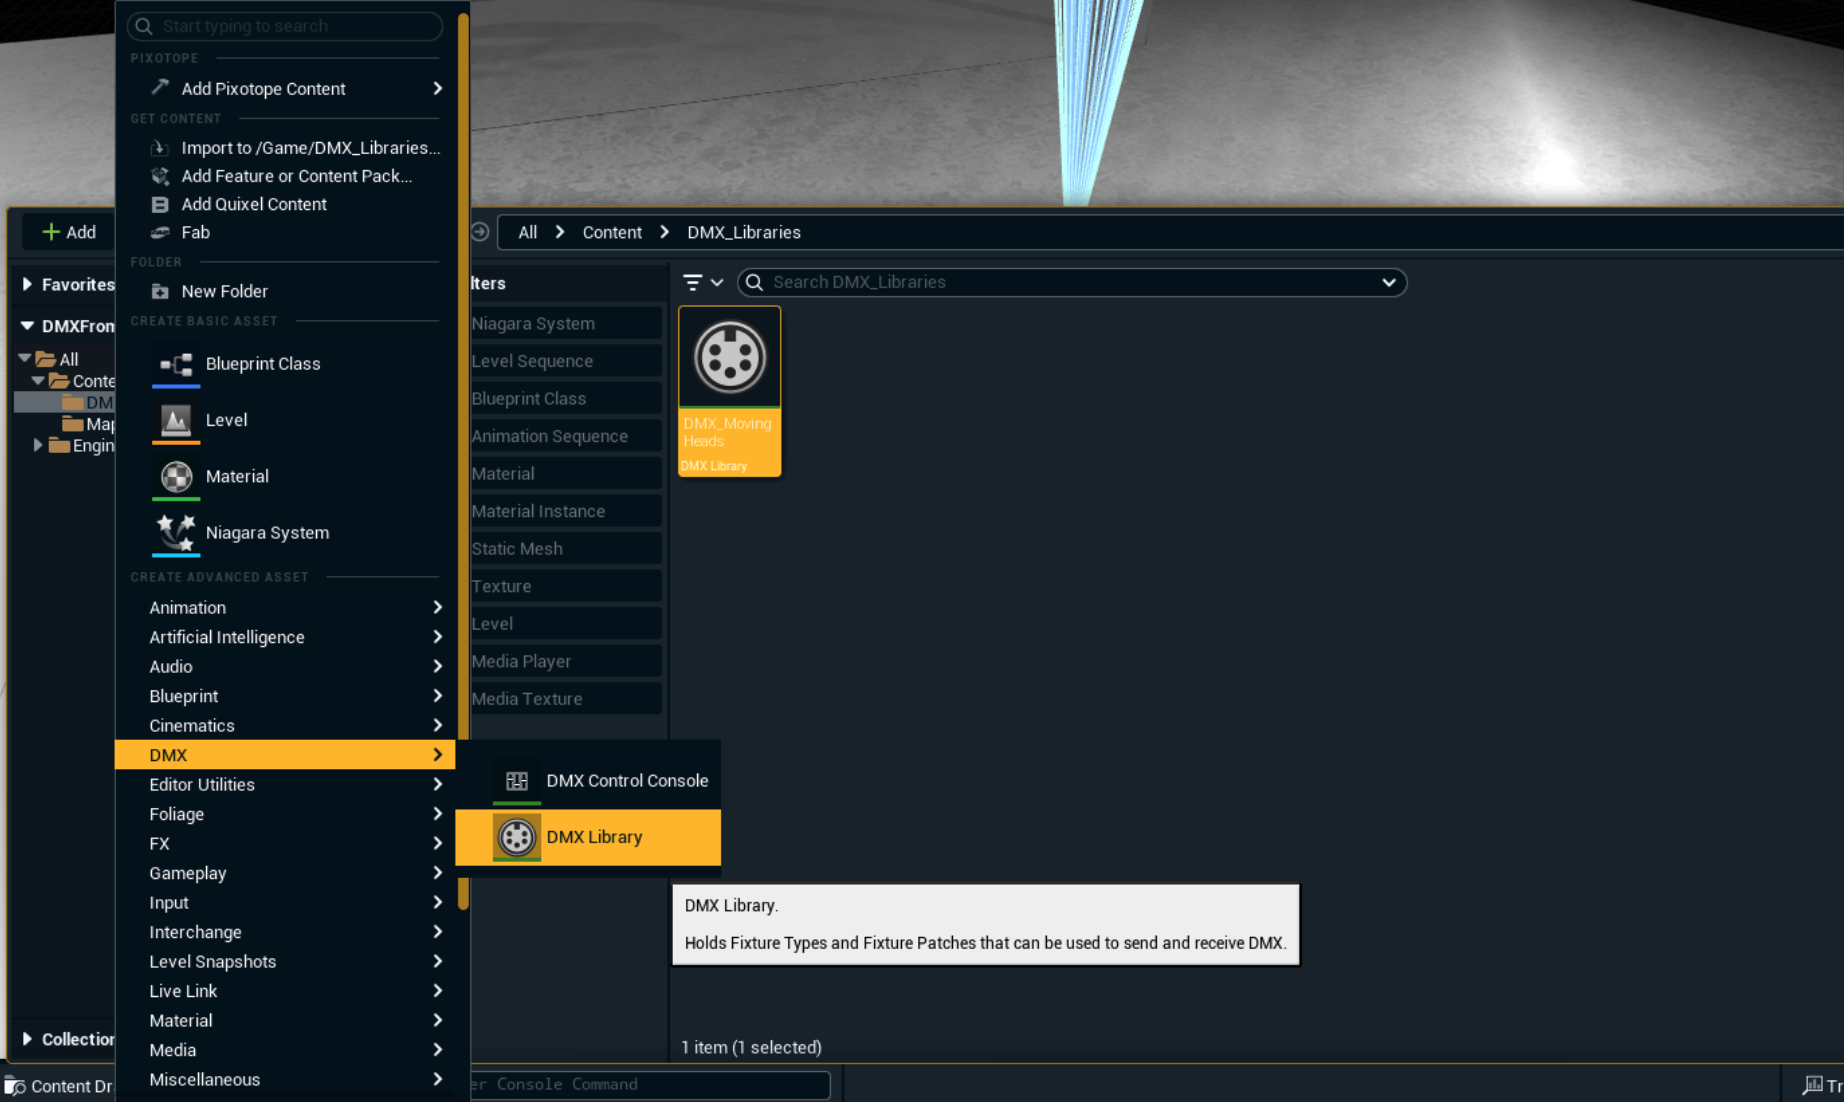This screenshot has height=1102, width=1844.
Task: Select the DMX_Moving Heads asset thumbnail
Action: (x=730, y=390)
